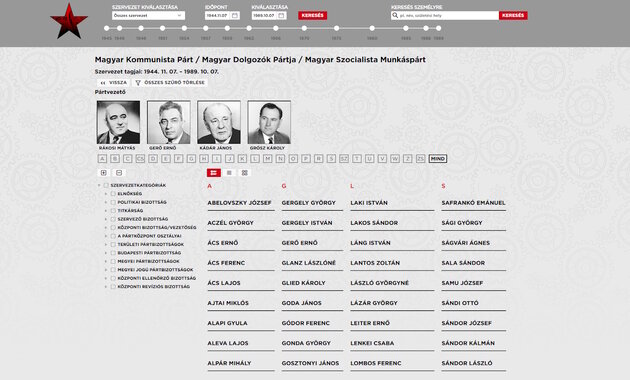The height and width of the screenshot is (380, 630).
Task: Select the red detailed list view icon
Action: [x=214, y=173]
